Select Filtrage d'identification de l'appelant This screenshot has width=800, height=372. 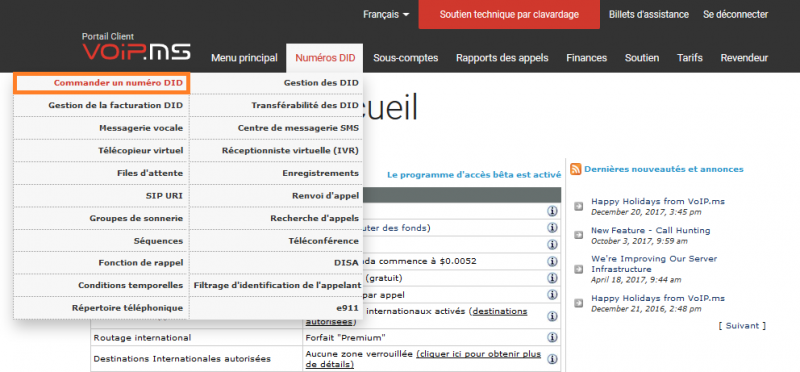pyautogui.click(x=276, y=285)
